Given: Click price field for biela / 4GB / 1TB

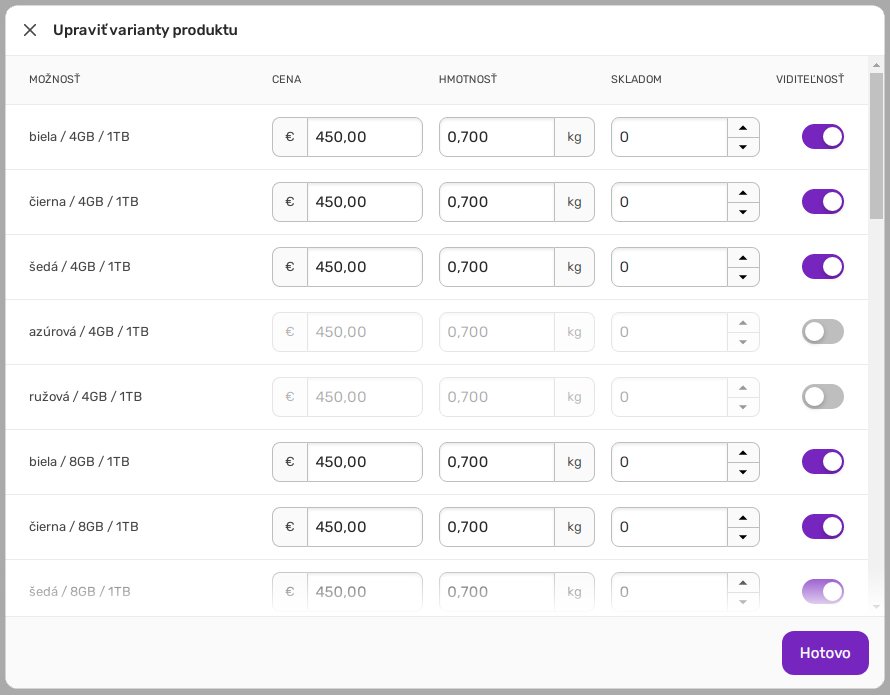Looking at the screenshot, I should coord(363,137).
